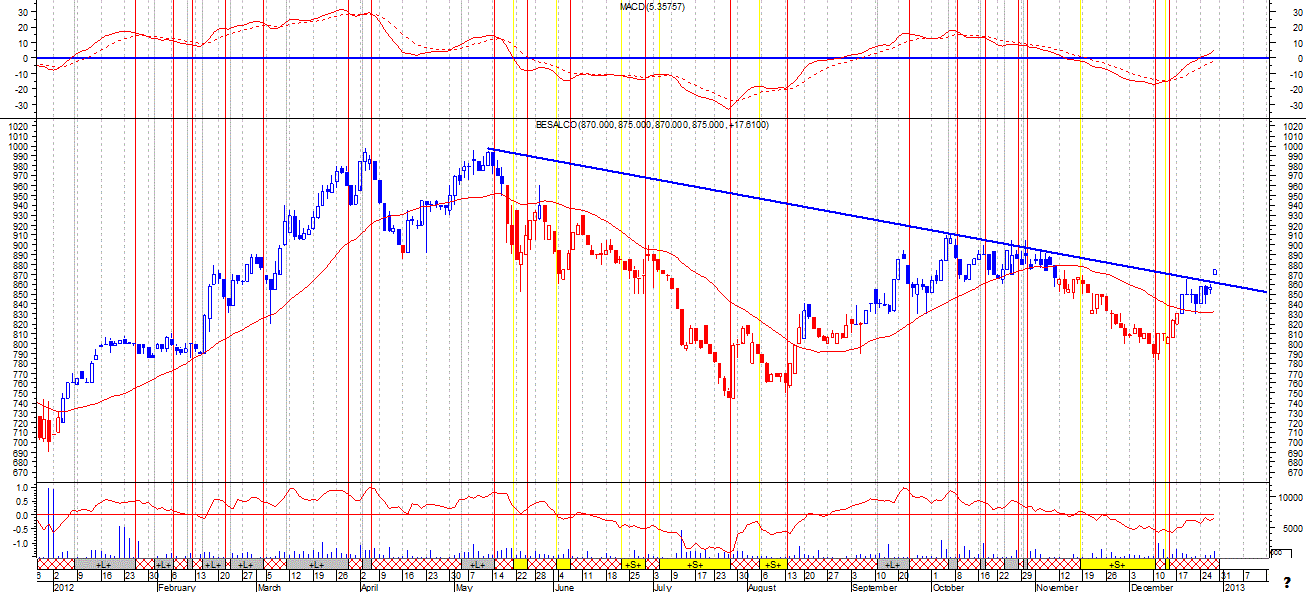
Task: Click the 10000 volume axis value
Action: pyautogui.click(x=1289, y=497)
